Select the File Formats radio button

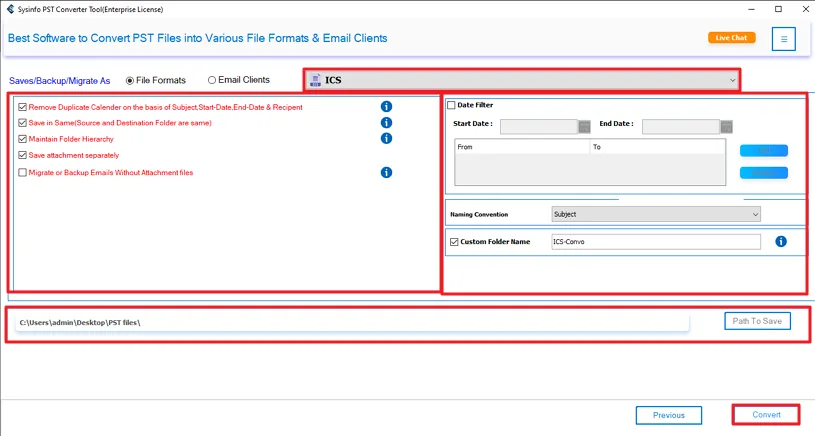tap(130, 81)
